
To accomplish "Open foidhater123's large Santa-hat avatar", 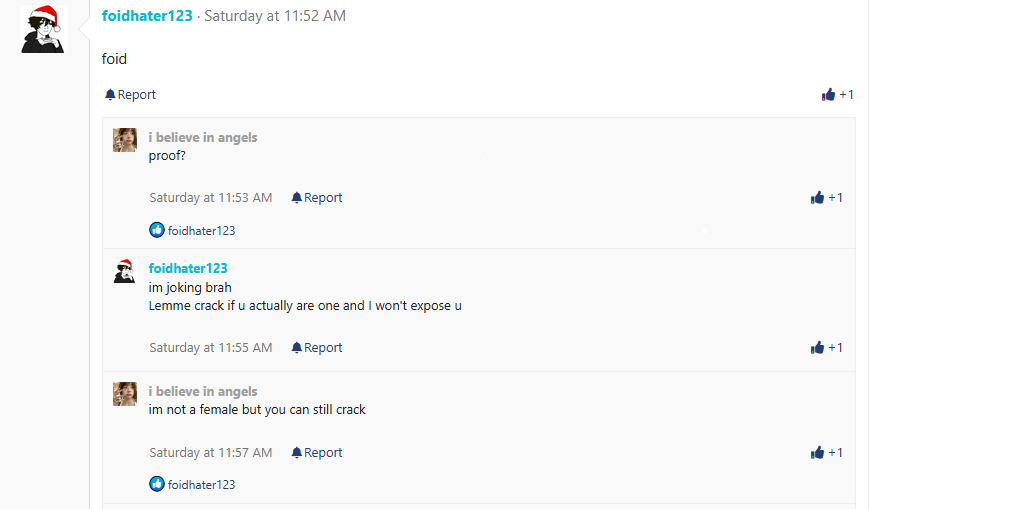I will pos(42,29).
